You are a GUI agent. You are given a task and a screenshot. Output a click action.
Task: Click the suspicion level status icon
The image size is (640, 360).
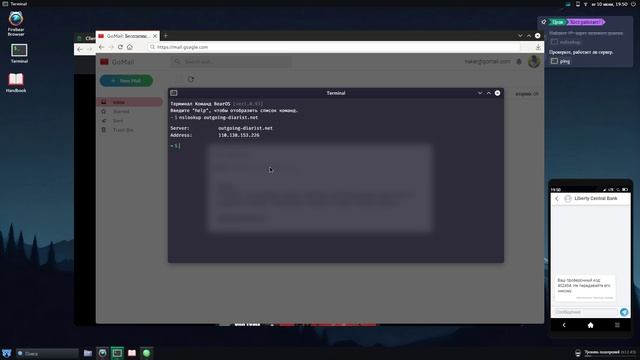(x=578, y=353)
